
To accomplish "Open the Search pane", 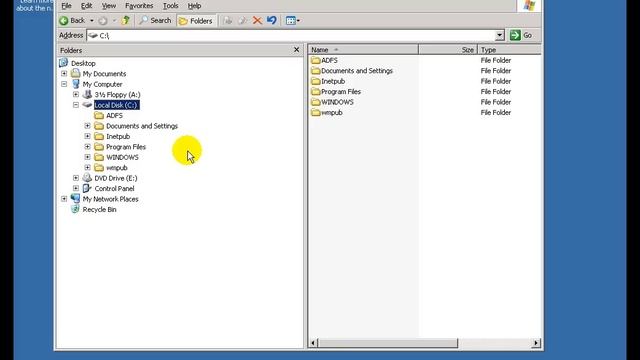I will click(156, 20).
